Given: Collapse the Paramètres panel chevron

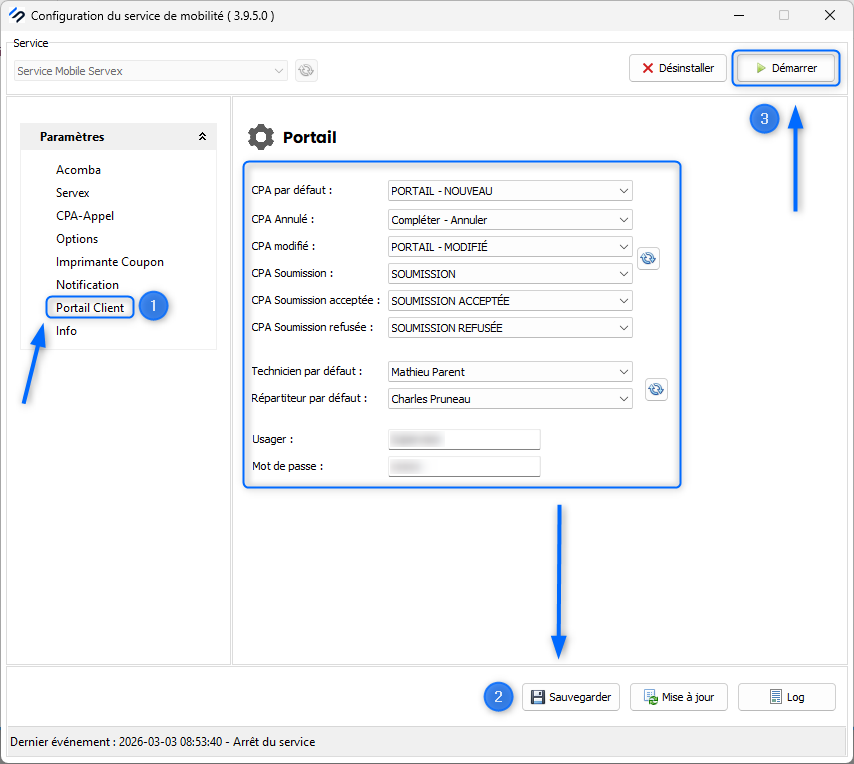Looking at the screenshot, I should click(x=202, y=137).
